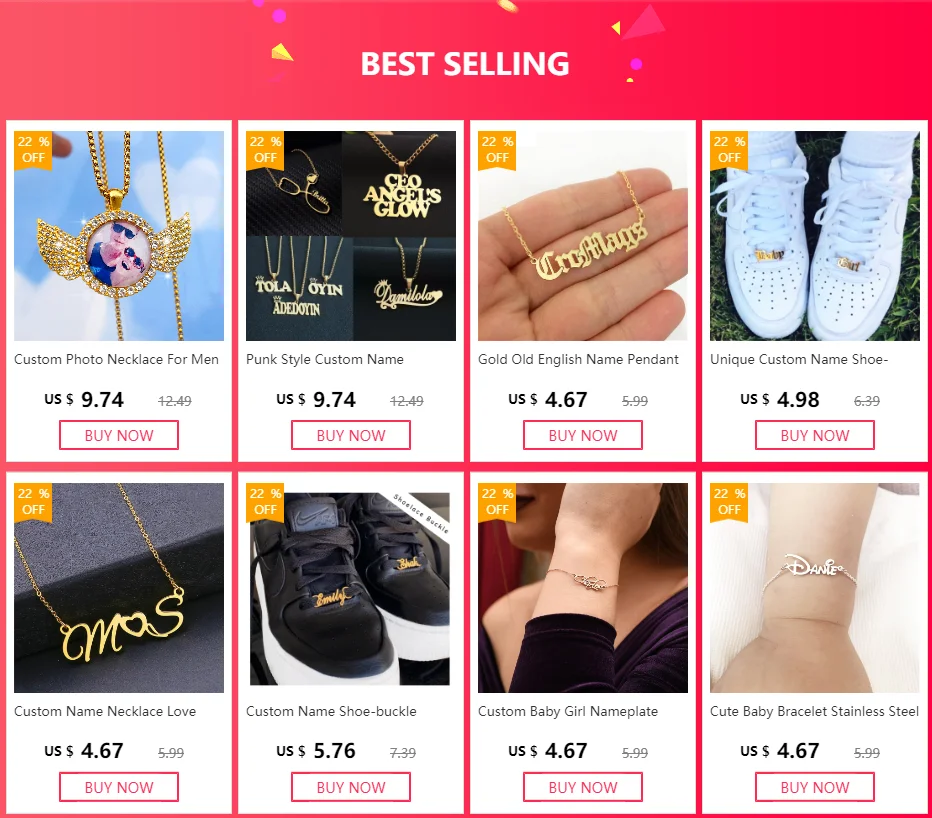
Task: Open Cute Baby Bracelet Stainless Steel title
Action: [814, 712]
